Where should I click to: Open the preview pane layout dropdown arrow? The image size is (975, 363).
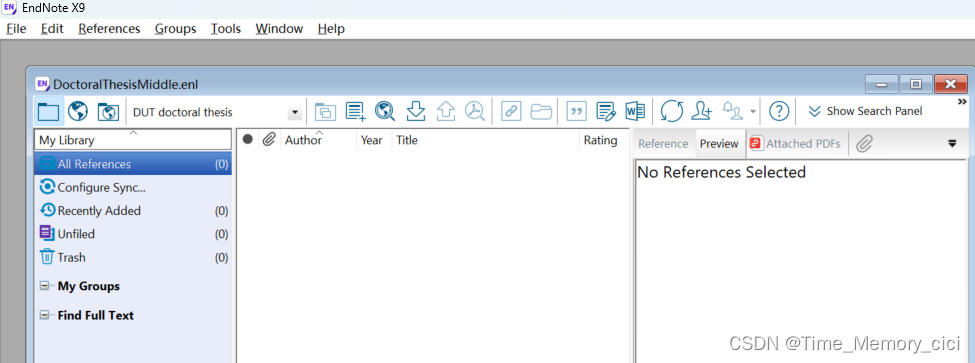coord(951,144)
